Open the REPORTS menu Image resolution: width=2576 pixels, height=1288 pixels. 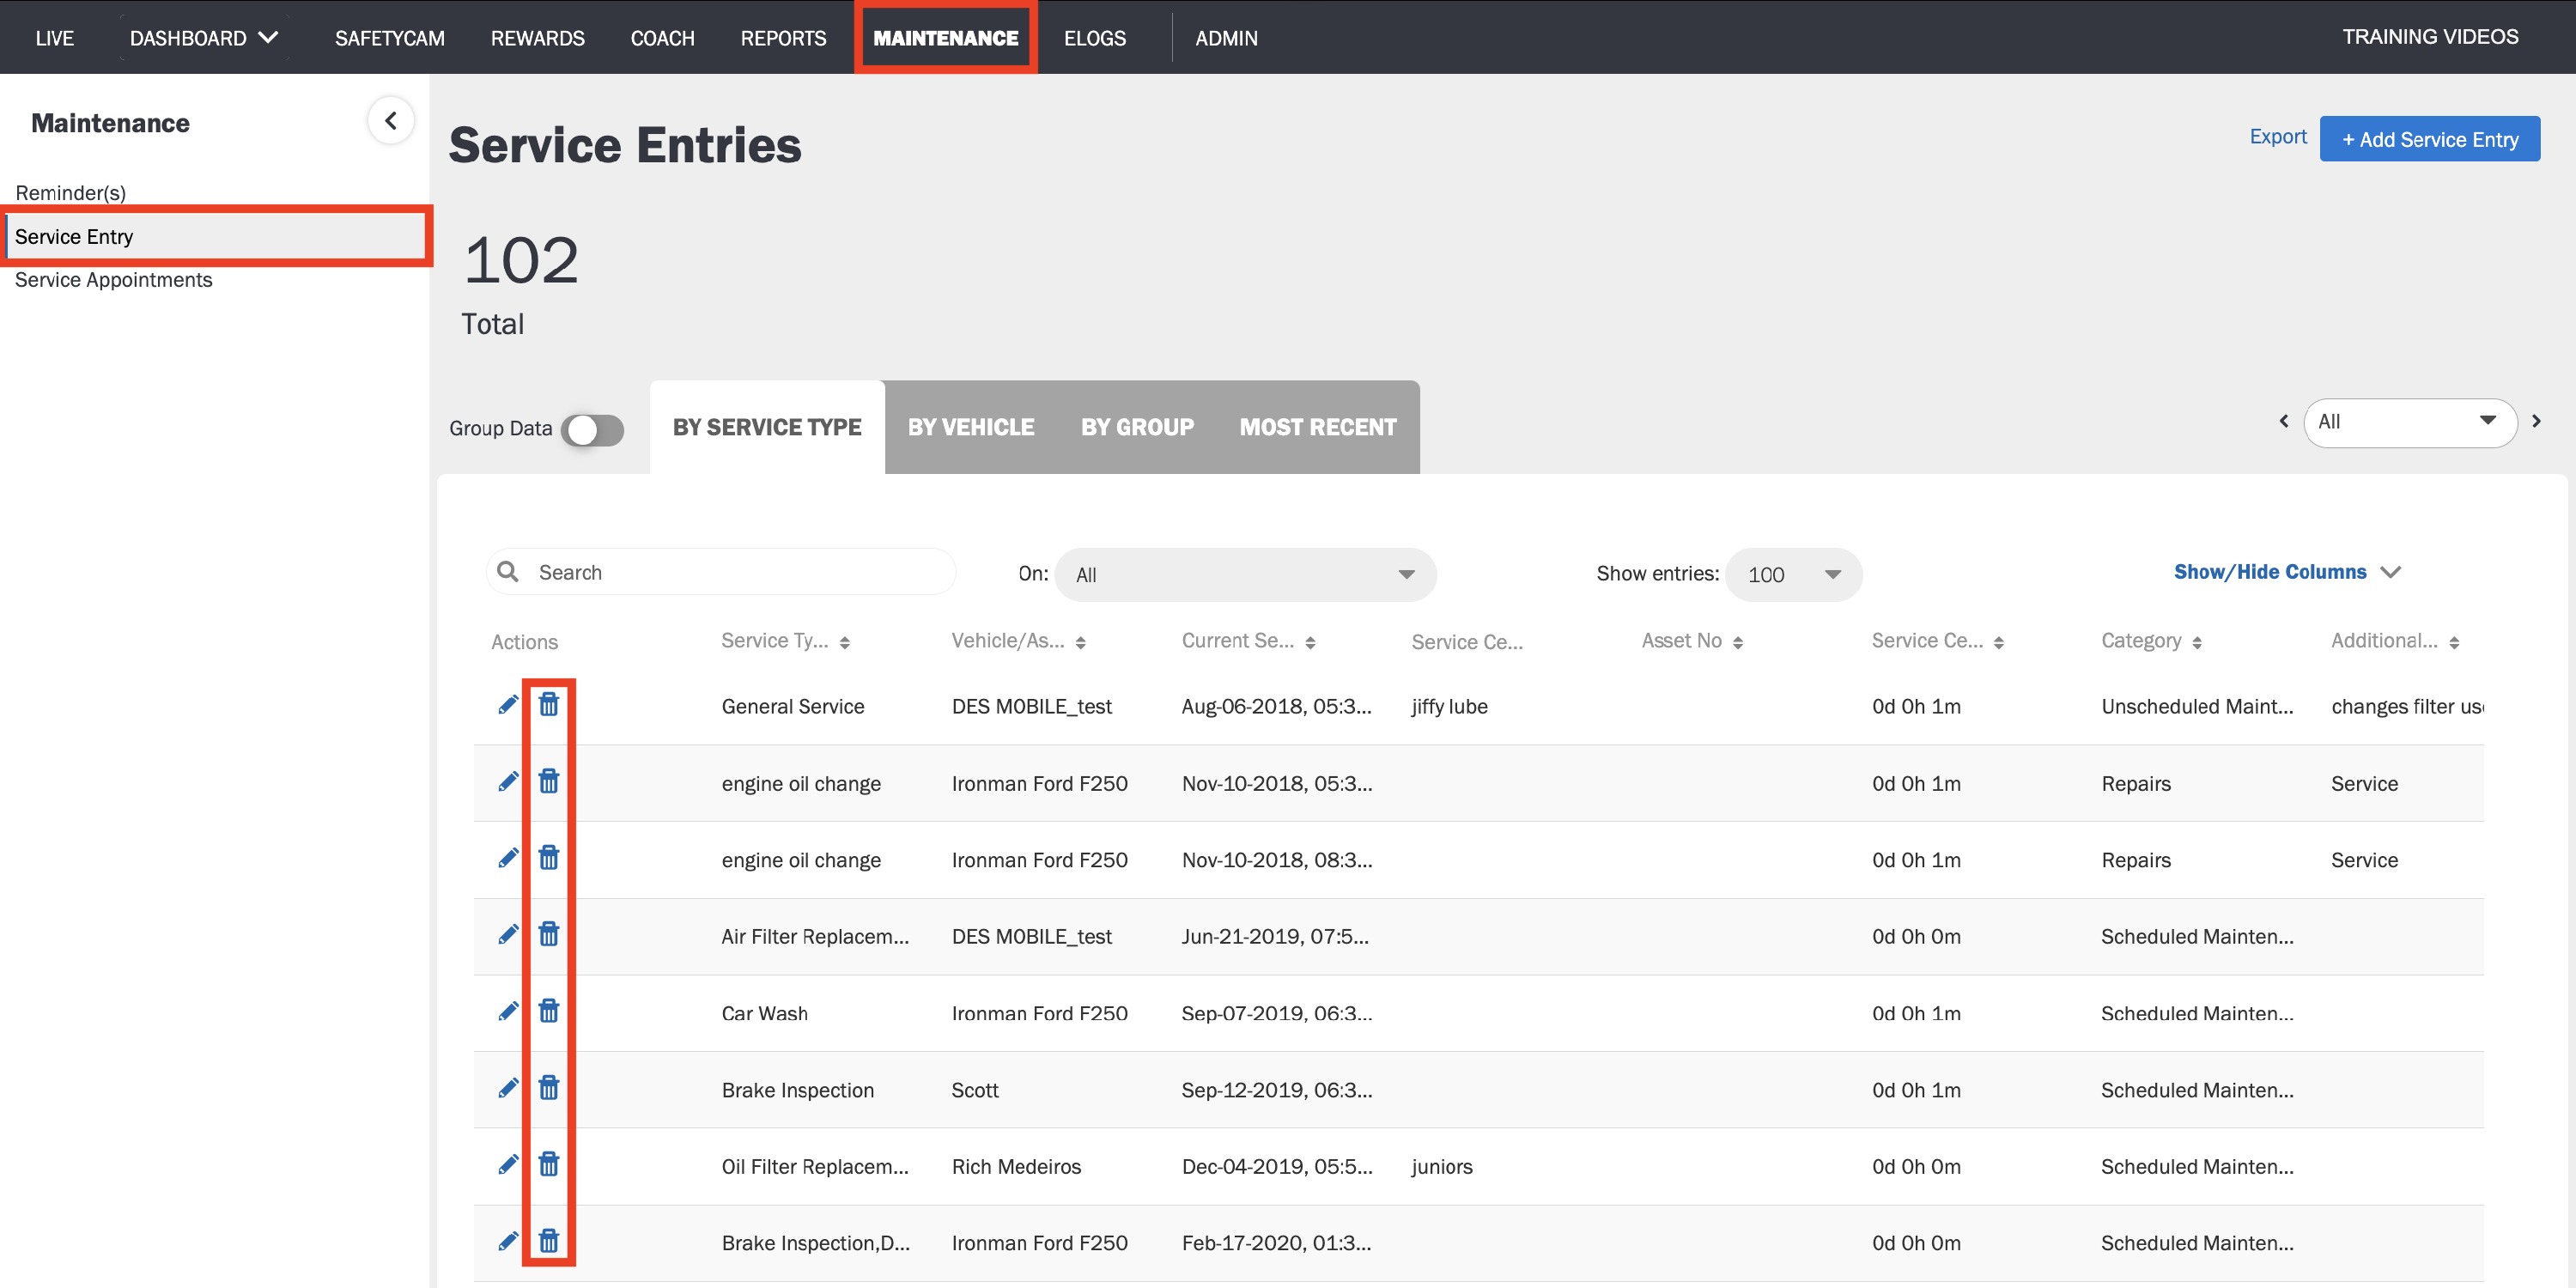coord(783,38)
